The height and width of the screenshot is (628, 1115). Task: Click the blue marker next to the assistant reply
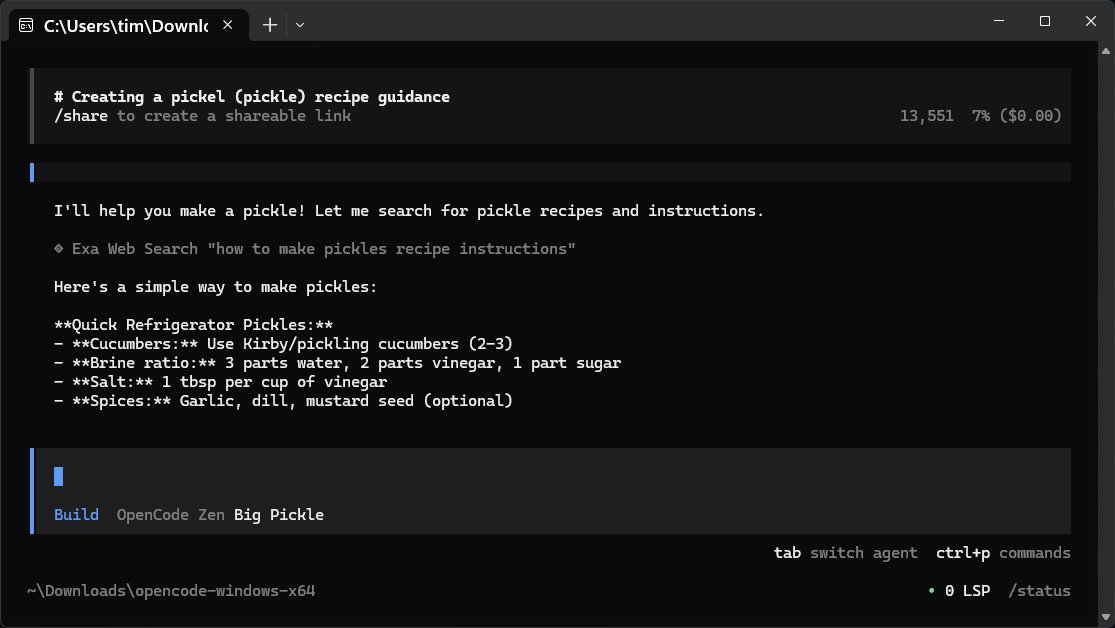[x=31, y=170]
